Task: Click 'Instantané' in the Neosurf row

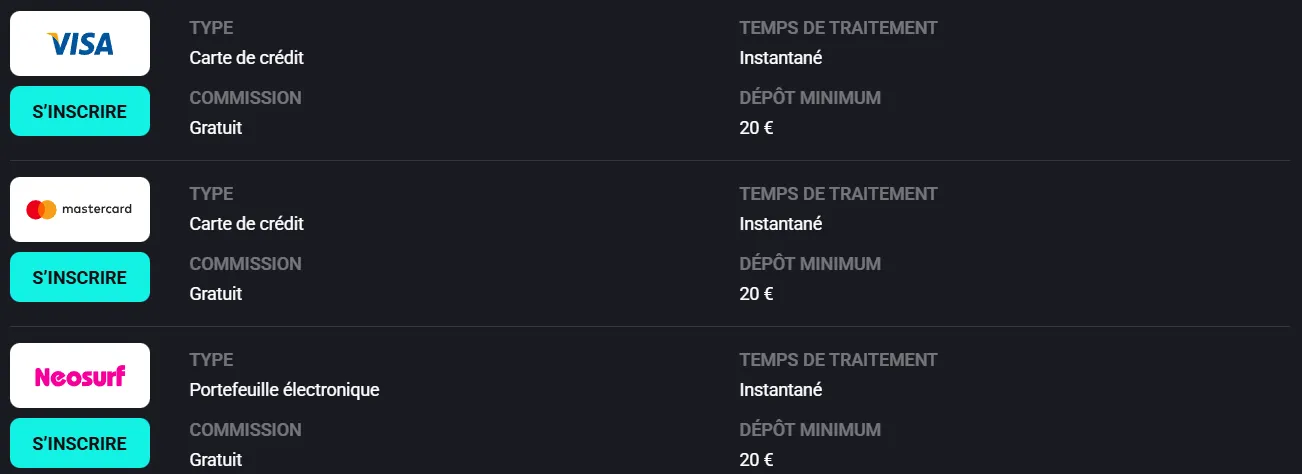Action: coord(780,390)
